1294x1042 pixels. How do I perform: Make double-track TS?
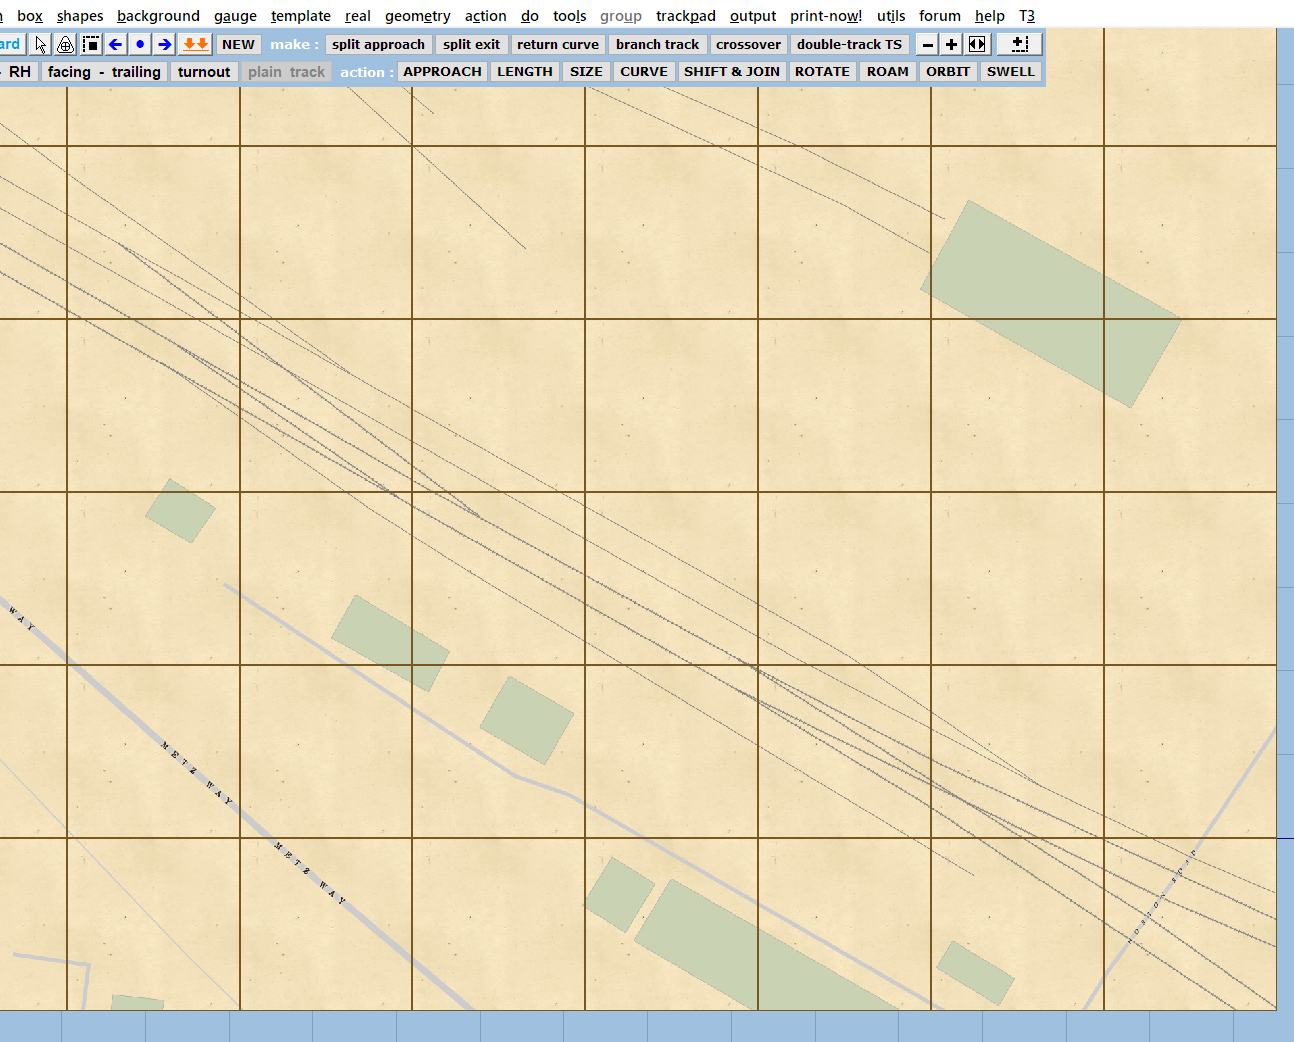click(x=849, y=44)
